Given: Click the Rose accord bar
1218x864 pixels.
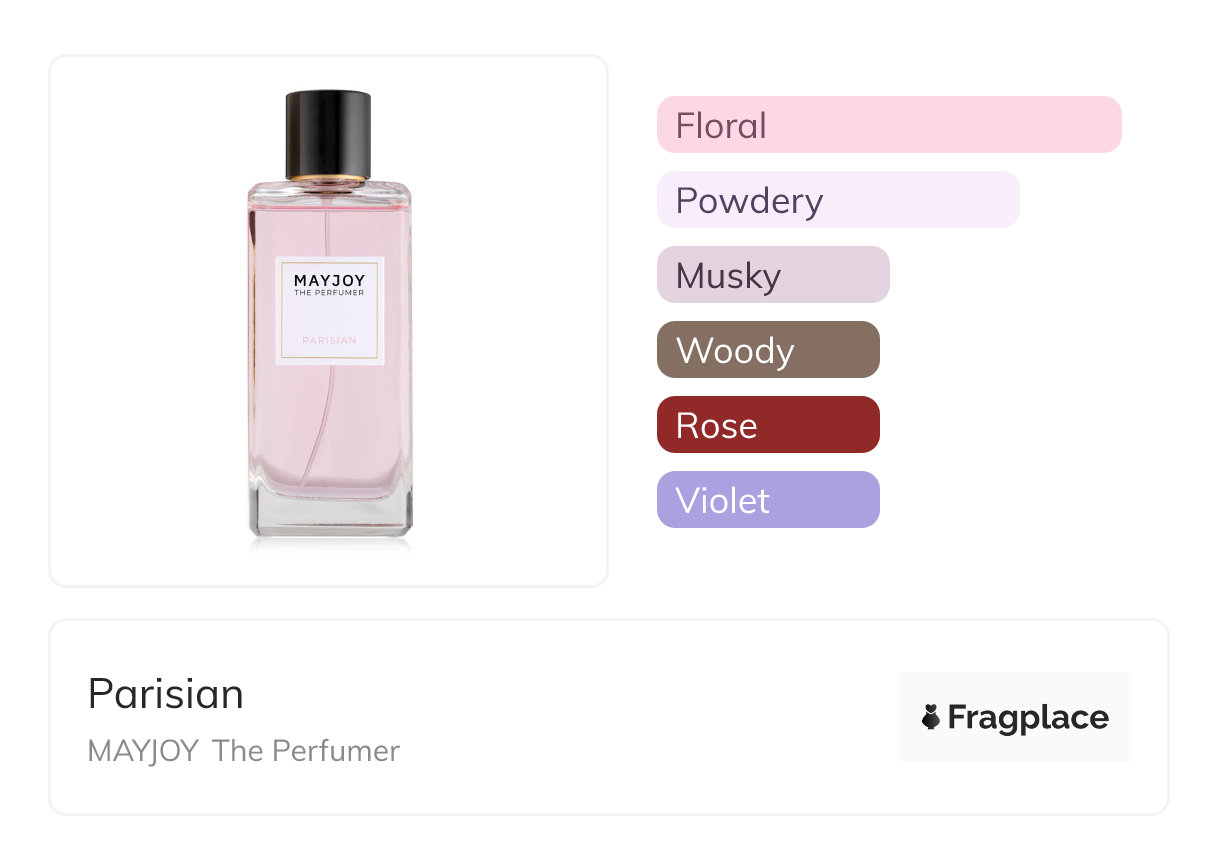Looking at the screenshot, I should [x=767, y=425].
